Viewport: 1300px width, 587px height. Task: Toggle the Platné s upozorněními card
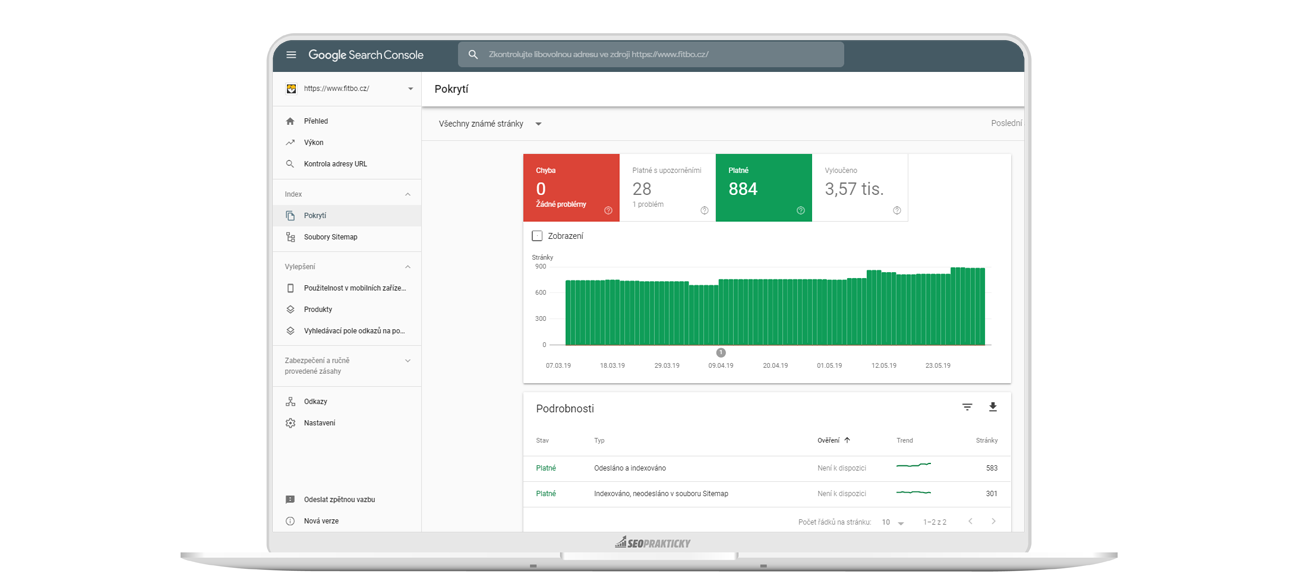pos(668,188)
